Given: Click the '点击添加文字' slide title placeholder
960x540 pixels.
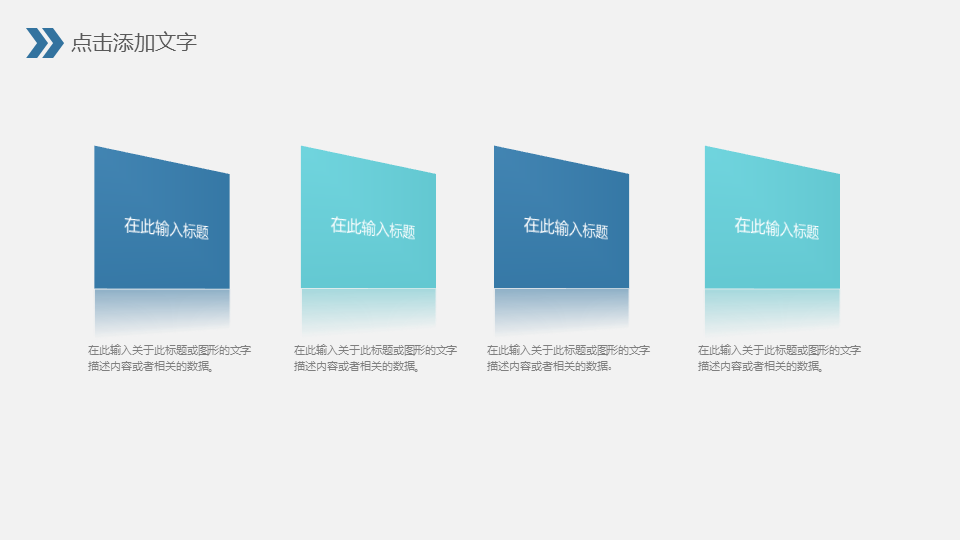Looking at the screenshot, I should tap(134, 43).
